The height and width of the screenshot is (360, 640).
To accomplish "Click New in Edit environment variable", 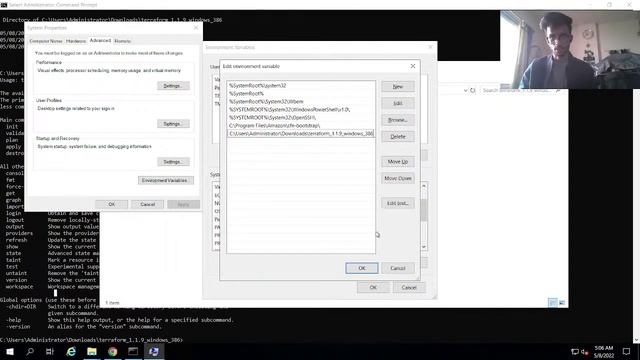I will point(398,87).
